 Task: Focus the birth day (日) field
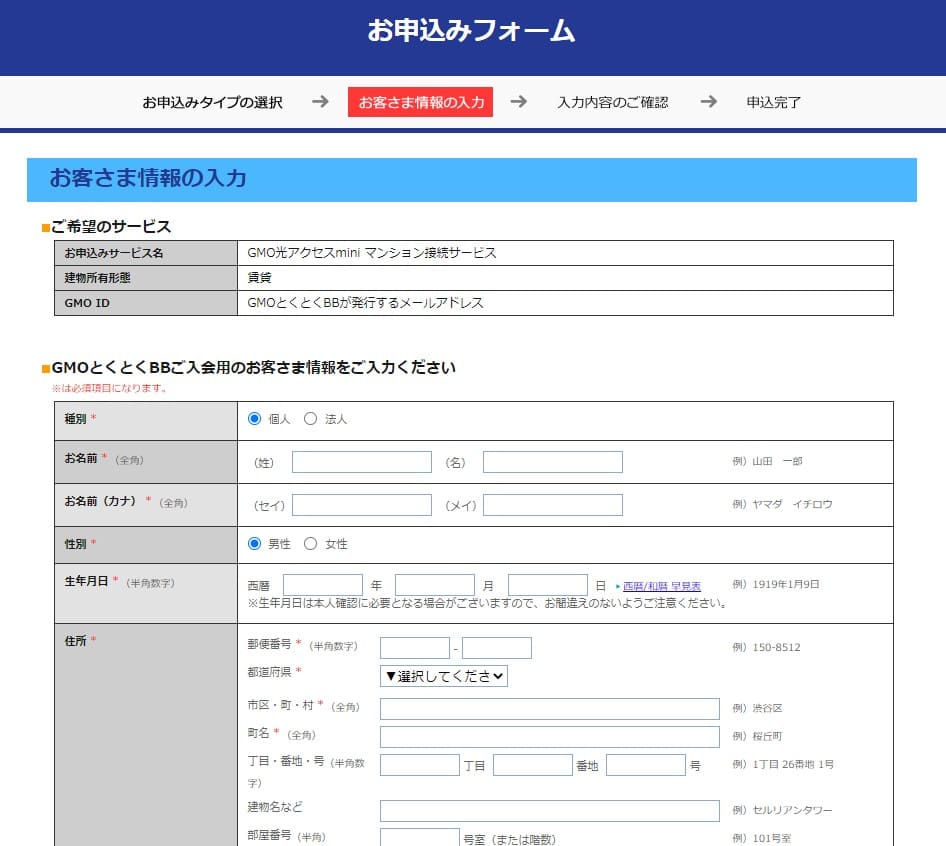(548, 585)
